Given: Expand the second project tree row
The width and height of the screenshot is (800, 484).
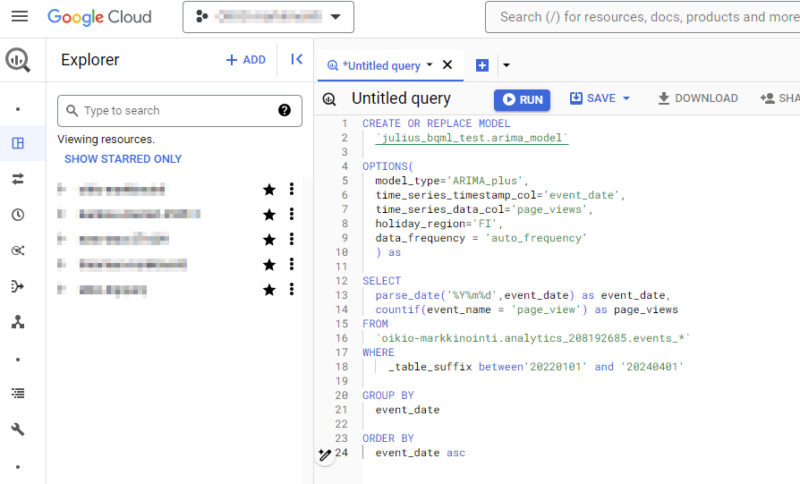Looking at the screenshot, I should click(x=61, y=214).
